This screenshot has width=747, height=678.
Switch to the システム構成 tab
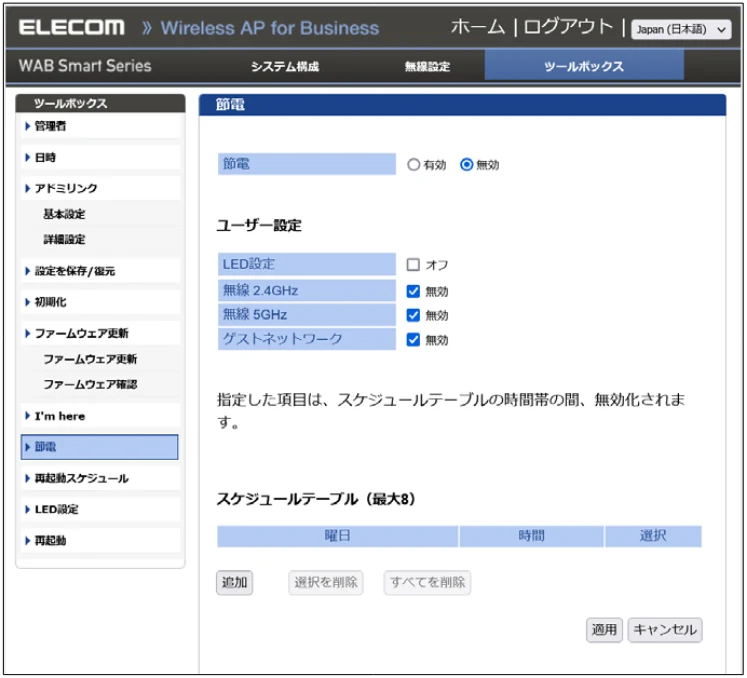[285, 66]
